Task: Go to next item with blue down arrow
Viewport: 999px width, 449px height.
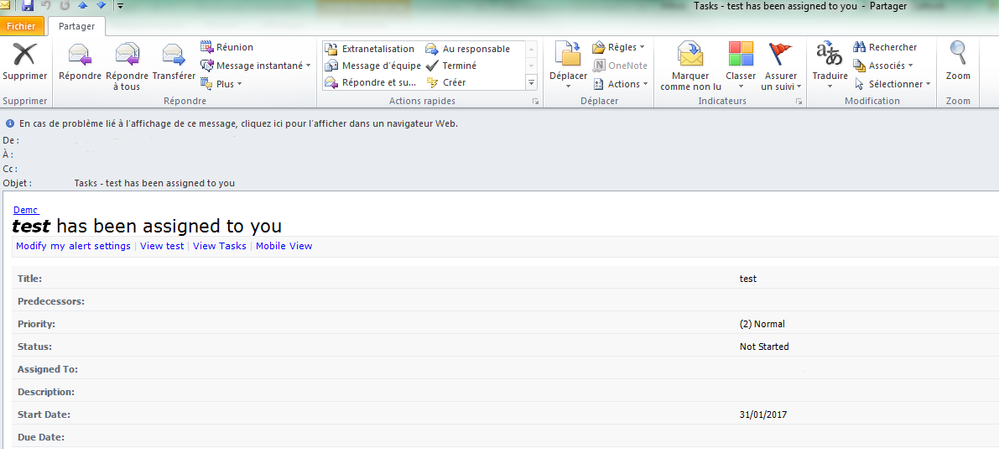Action: [x=101, y=6]
